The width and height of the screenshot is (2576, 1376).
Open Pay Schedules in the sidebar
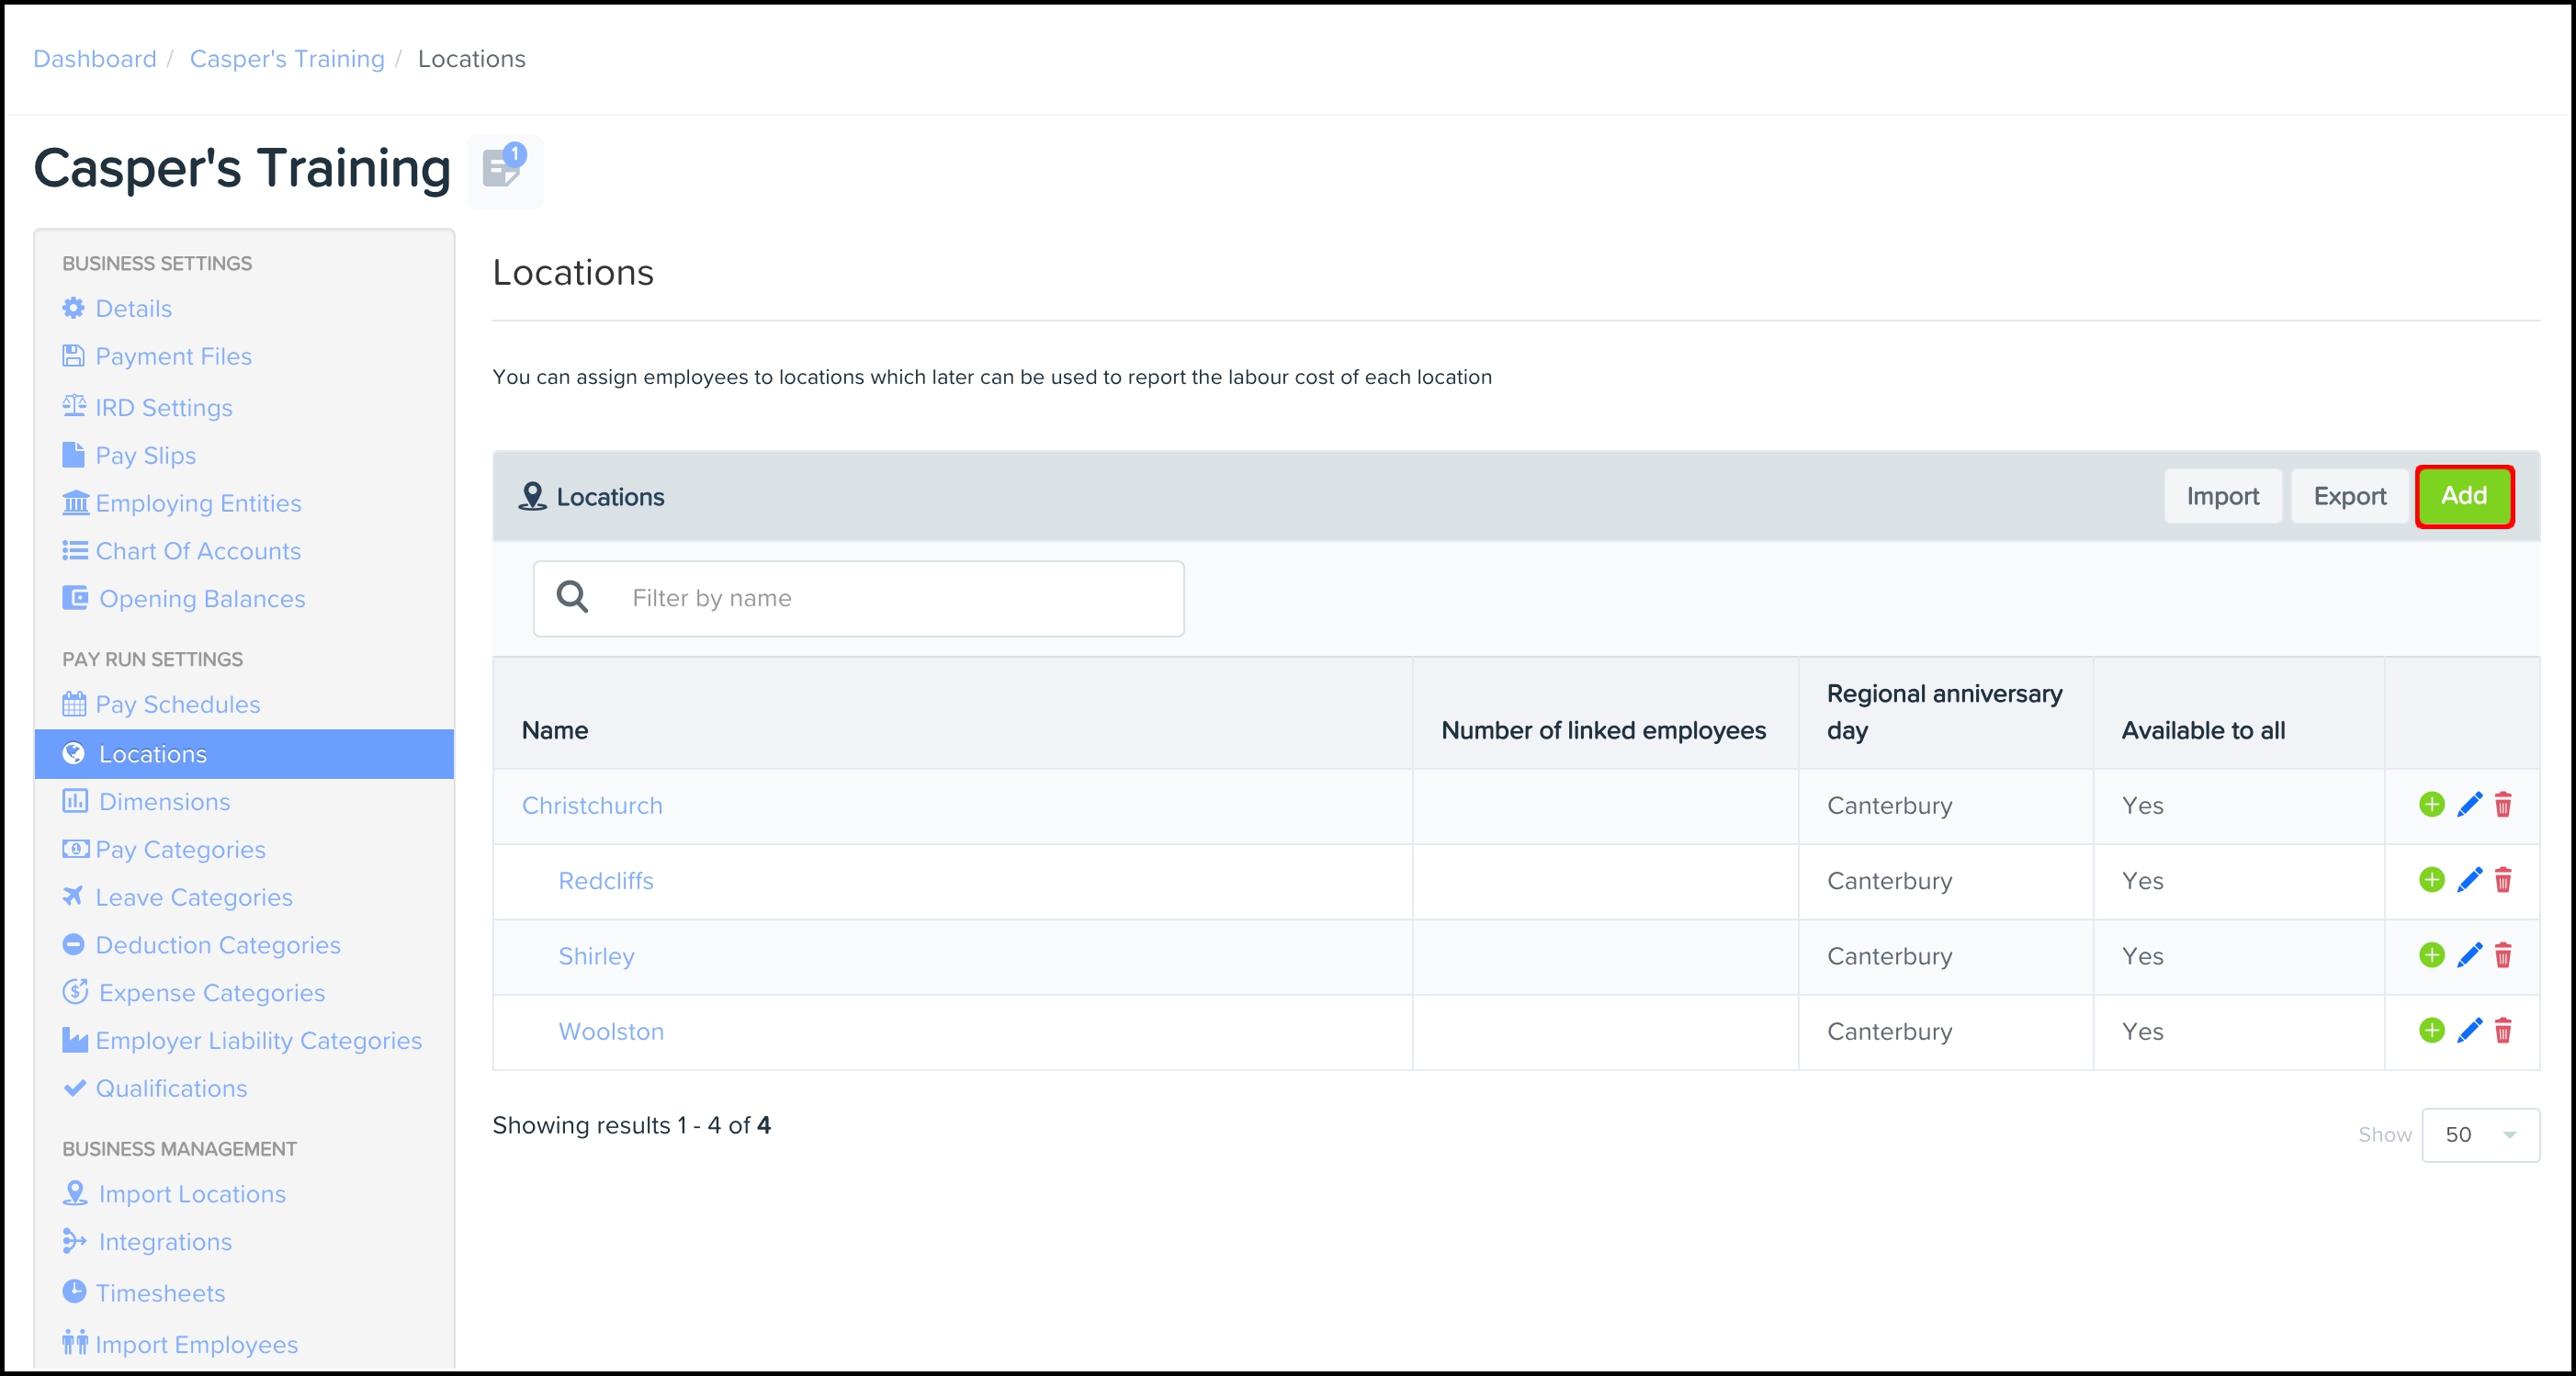pyautogui.click(x=177, y=705)
